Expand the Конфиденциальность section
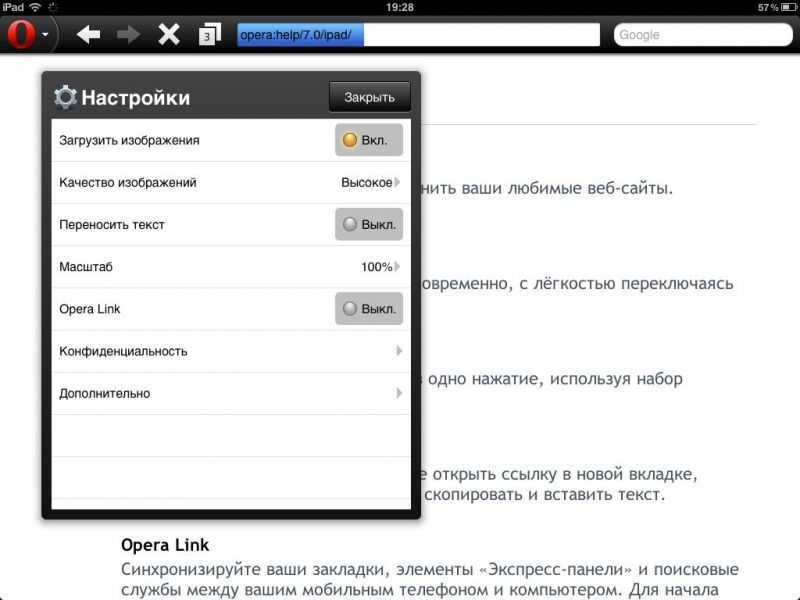Image resolution: width=800 pixels, height=600 pixels. click(x=230, y=351)
